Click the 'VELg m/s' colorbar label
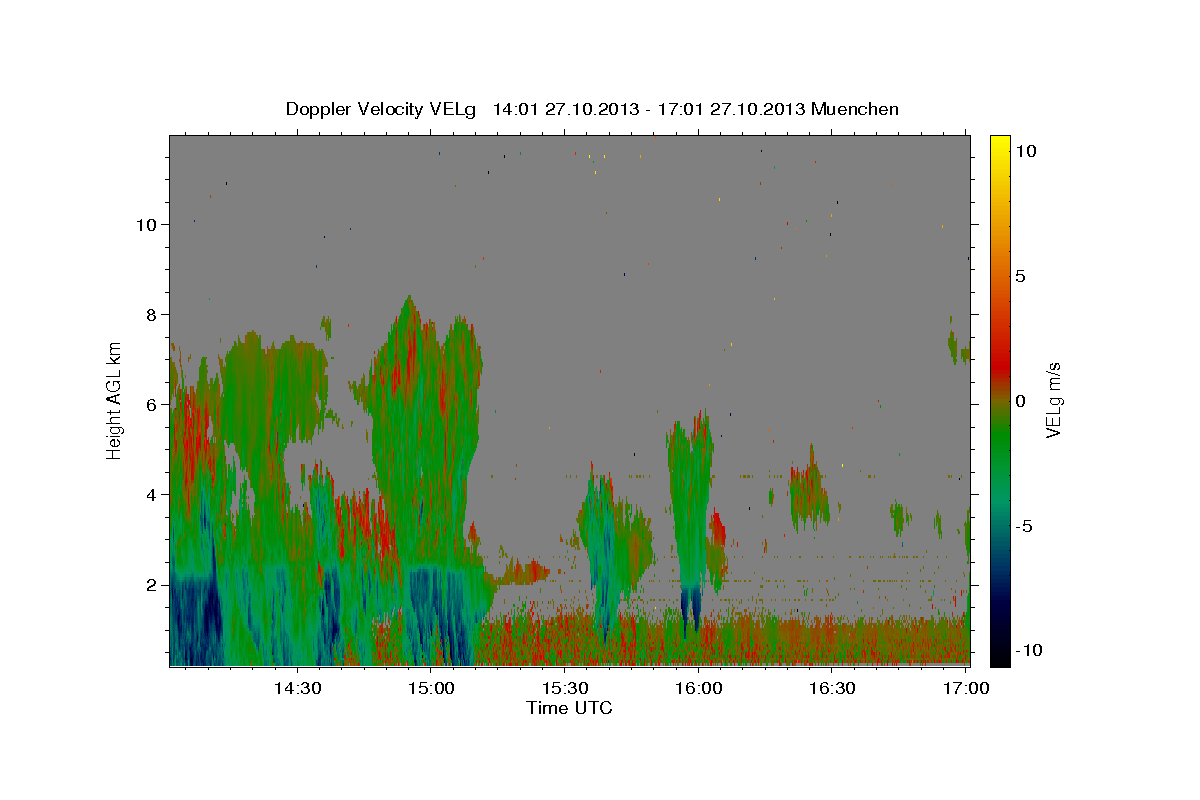This screenshot has width=1200, height=800. tap(1053, 400)
